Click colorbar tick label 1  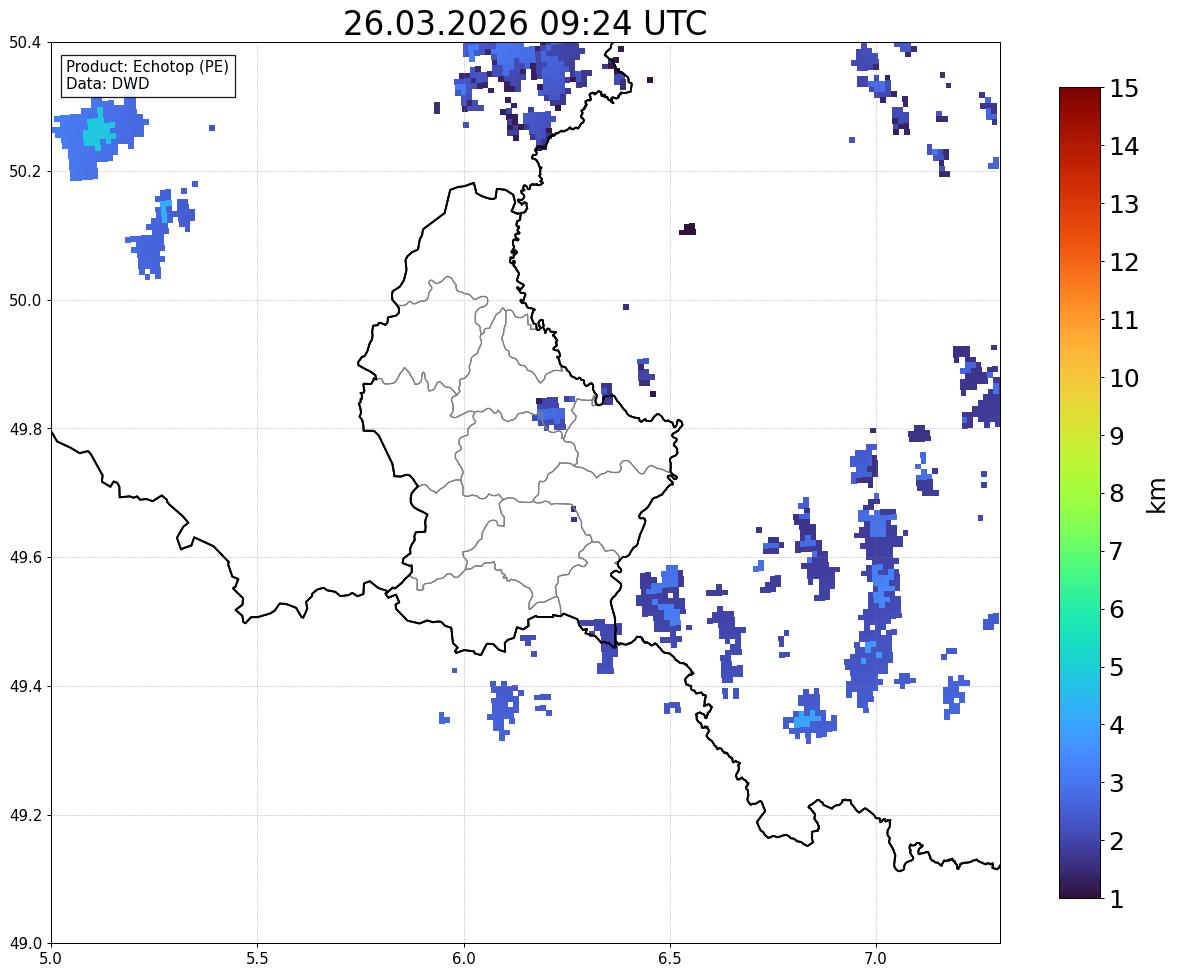point(1116,899)
